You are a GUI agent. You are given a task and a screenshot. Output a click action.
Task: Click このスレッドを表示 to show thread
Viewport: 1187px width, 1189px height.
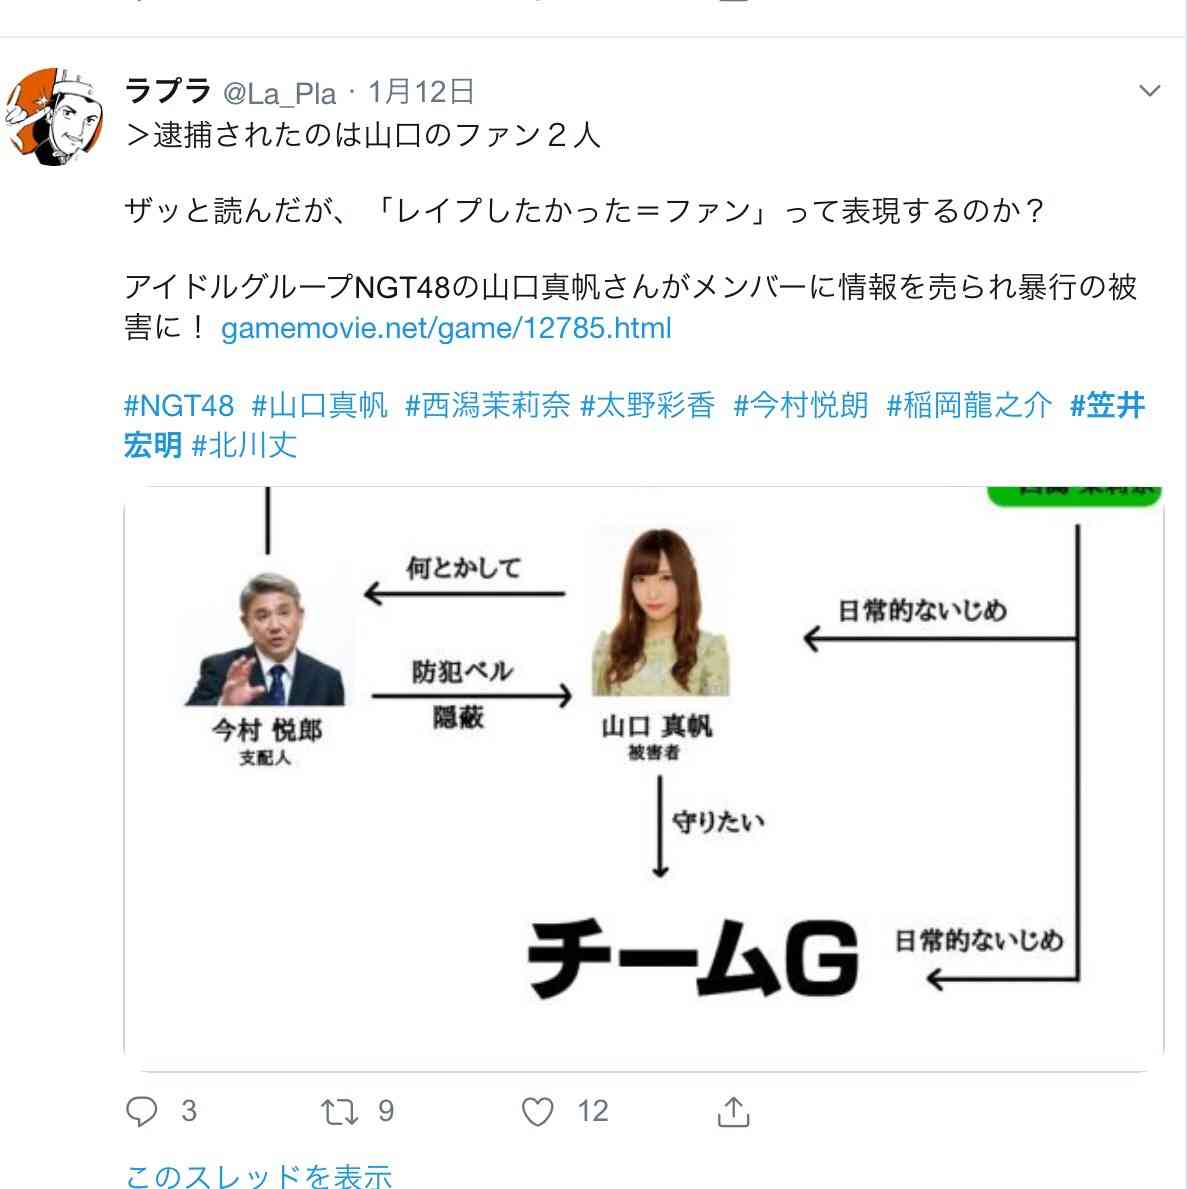259,1174
